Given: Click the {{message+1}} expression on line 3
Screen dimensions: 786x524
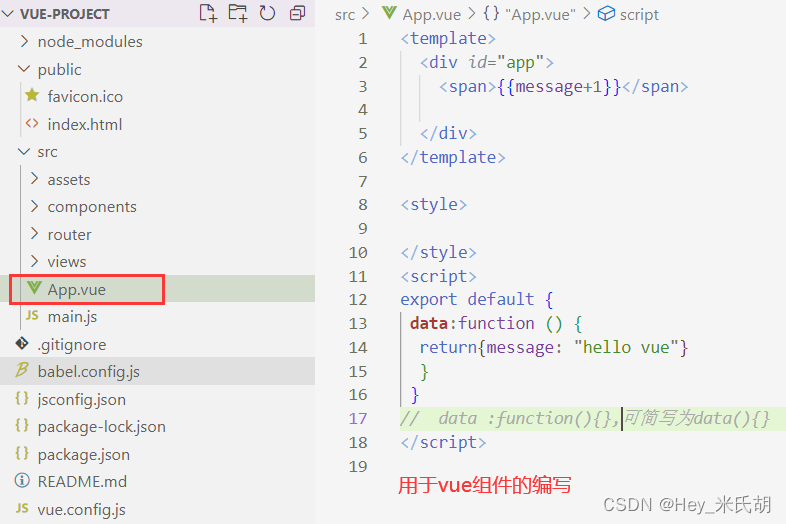Looking at the screenshot, I should [559, 87].
